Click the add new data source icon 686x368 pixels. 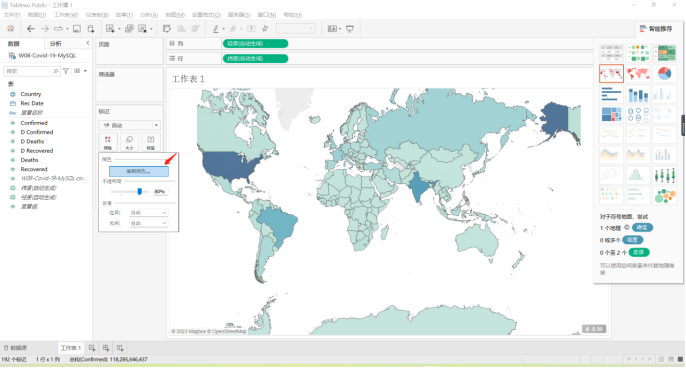pyautogui.click(x=91, y=29)
